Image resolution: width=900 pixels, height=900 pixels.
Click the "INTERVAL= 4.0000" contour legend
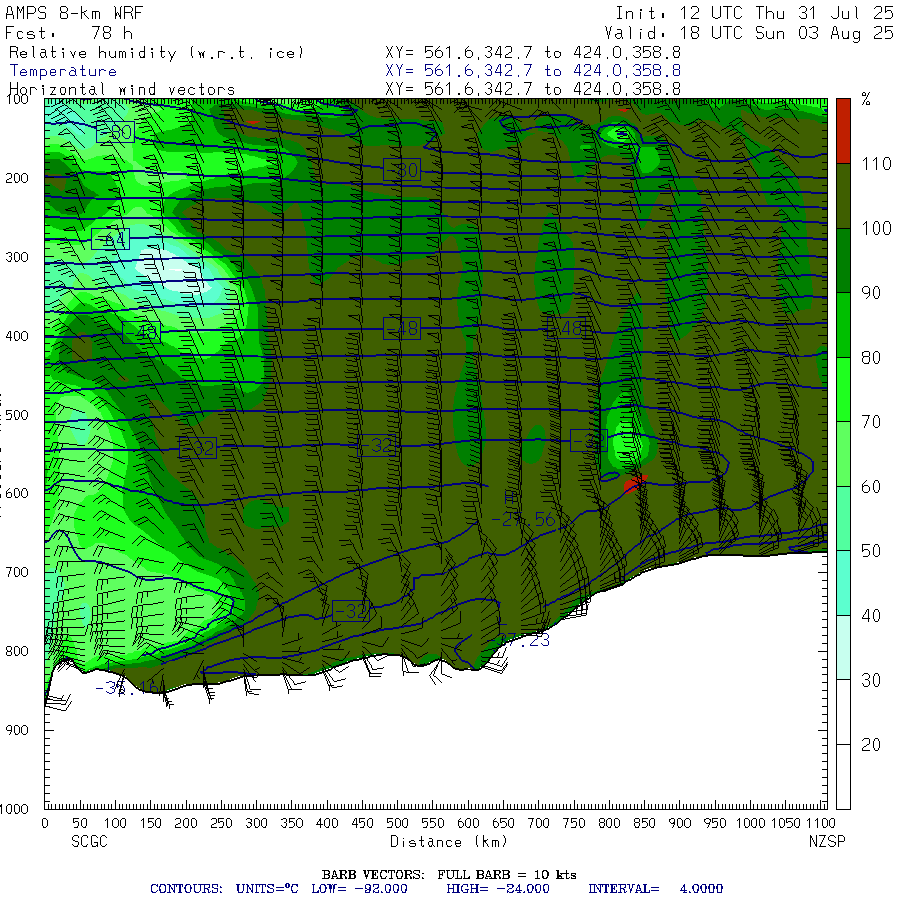[x=655, y=889]
